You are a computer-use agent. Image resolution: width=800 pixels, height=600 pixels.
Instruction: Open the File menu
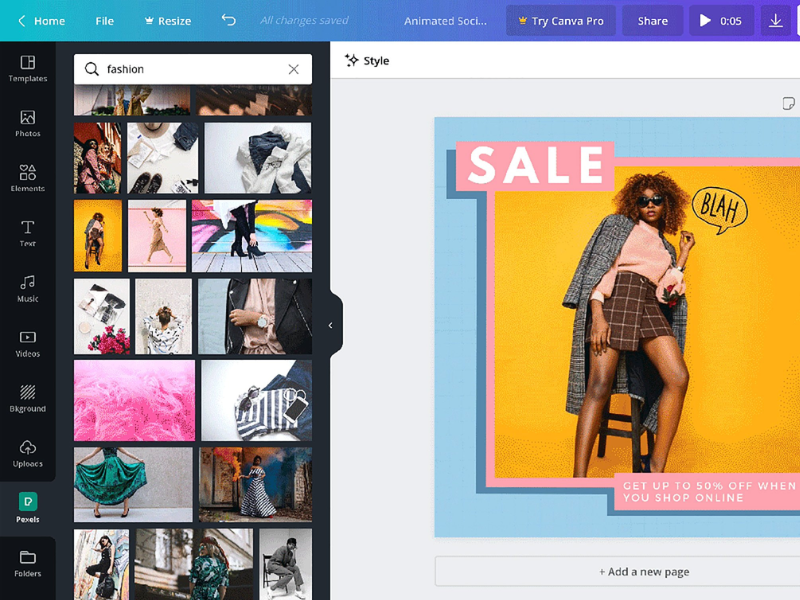[104, 21]
